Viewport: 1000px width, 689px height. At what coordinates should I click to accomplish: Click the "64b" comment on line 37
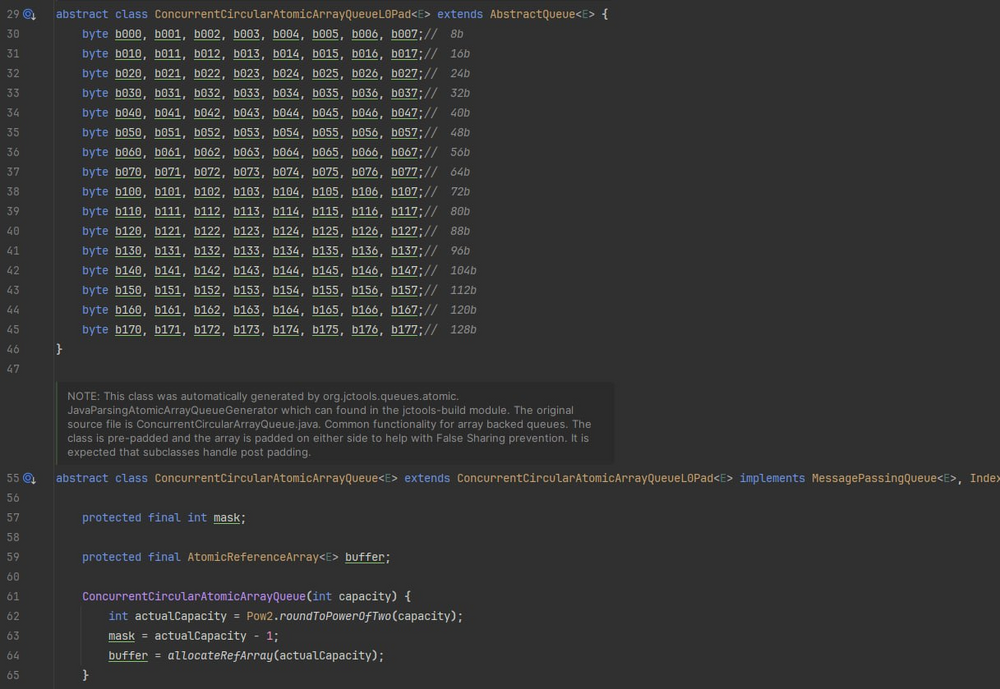(460, 172)
